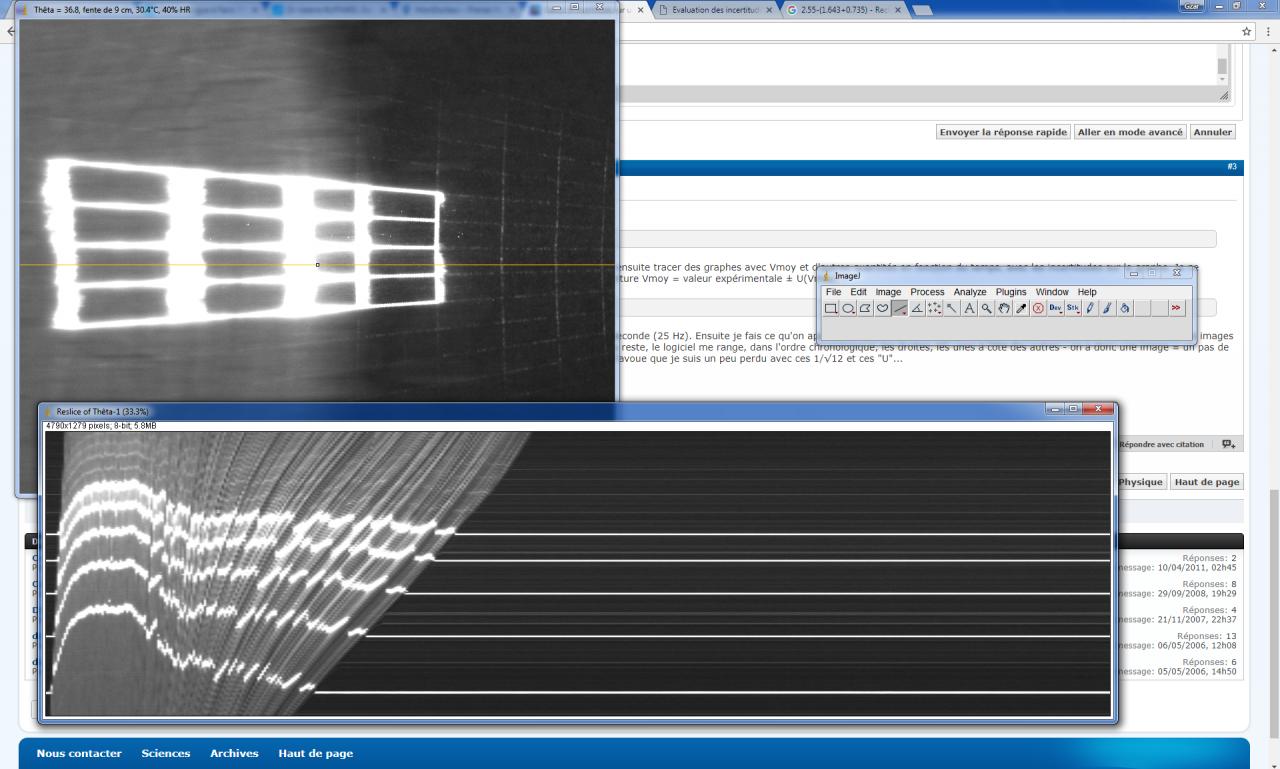
Task: Open the Analyze menu in ImageJ
Action: pos(970,292)
